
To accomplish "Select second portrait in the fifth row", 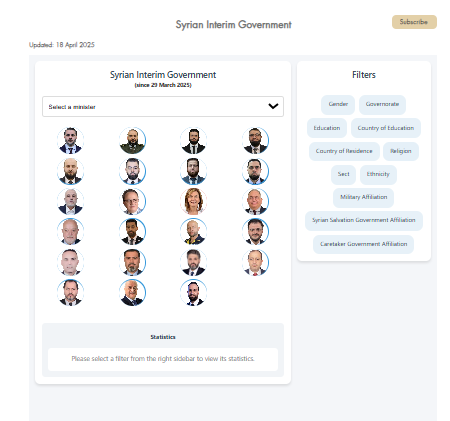I will pyautogui.click(x=132, y=262).
